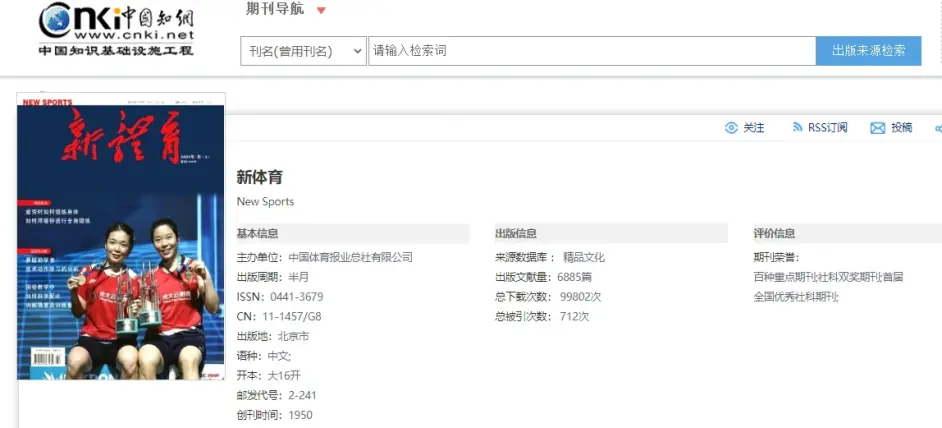Open the 投稿 submission link text
Screen dimensions: 942x428
click(x=902, y=127)
